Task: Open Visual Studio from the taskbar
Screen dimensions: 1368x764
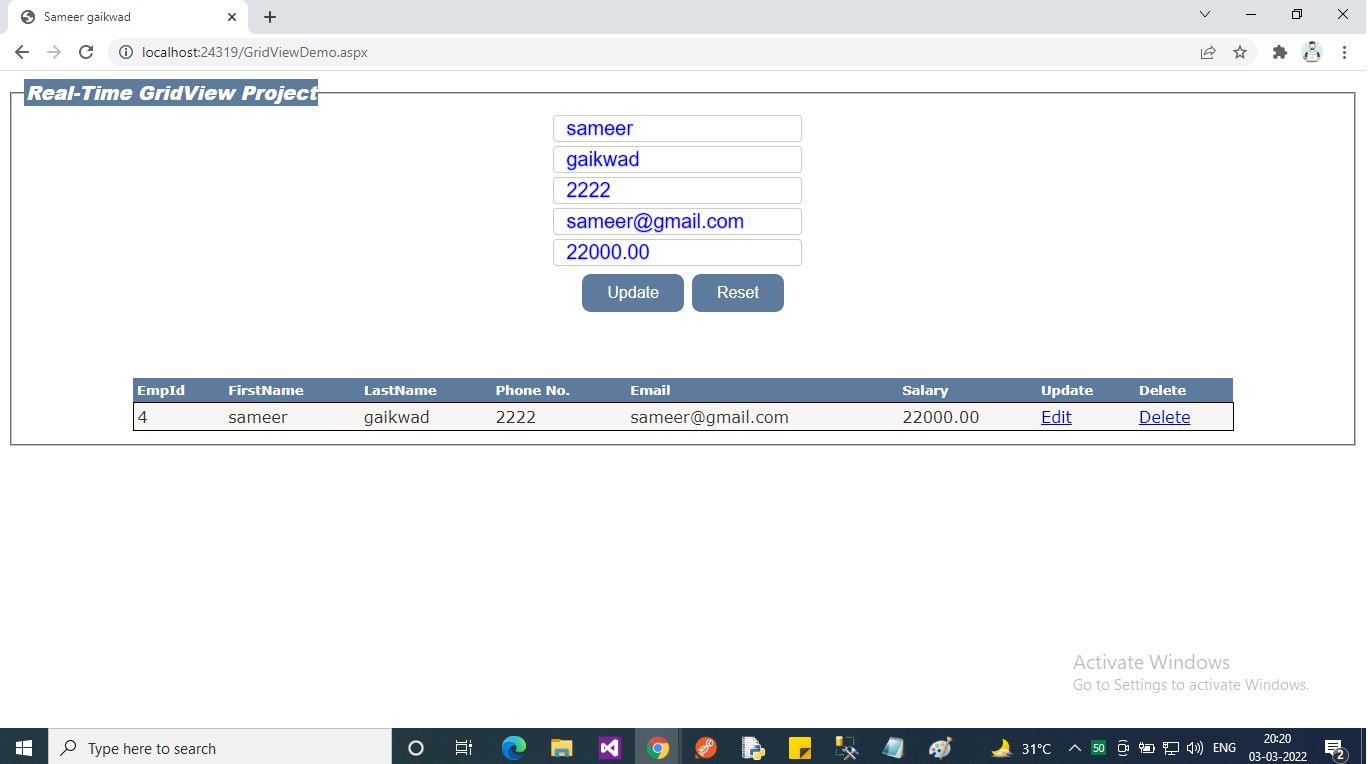Action: [x=609, y=747]
